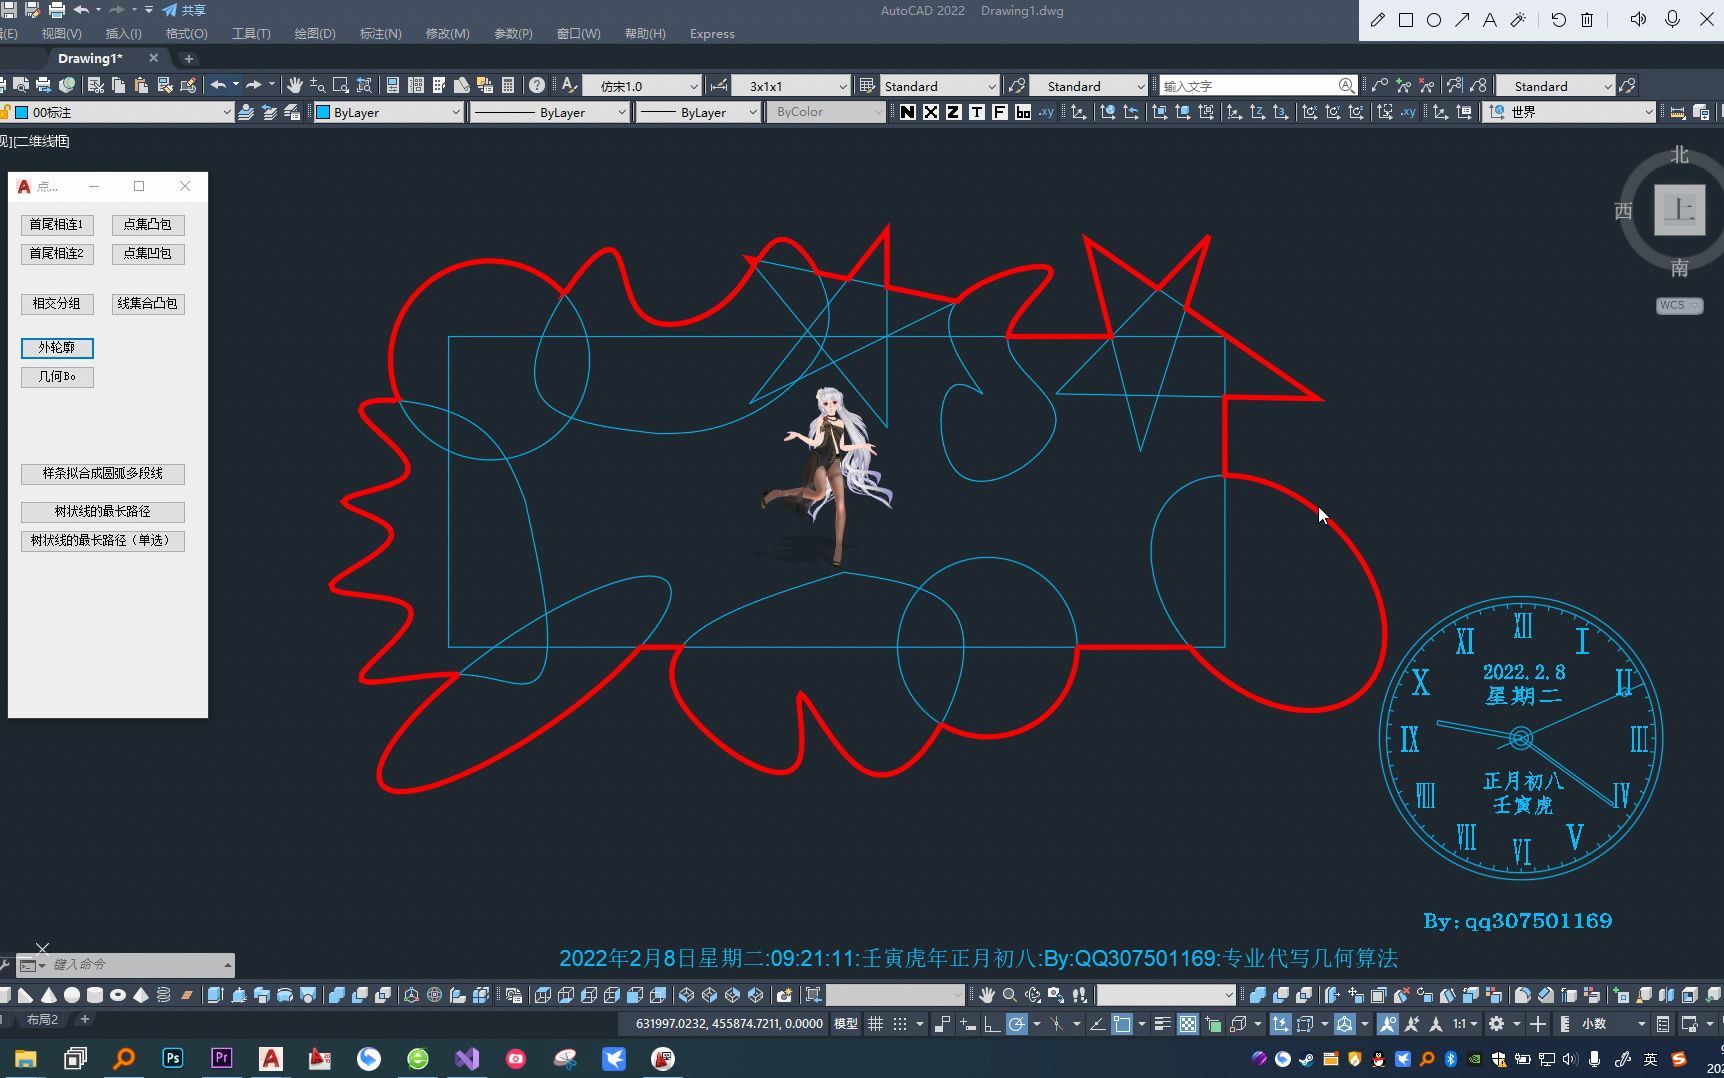Click the Match Properties paintbrush icon
Screen dimensions: 1724x1078
click(462, 86)
